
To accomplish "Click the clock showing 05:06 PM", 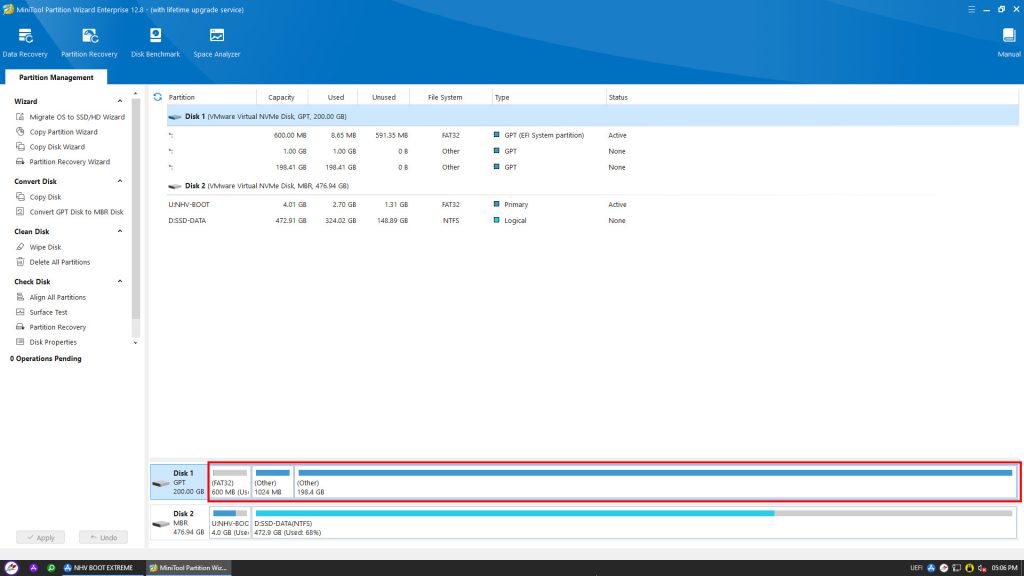I will click(x=1004, y=568).
